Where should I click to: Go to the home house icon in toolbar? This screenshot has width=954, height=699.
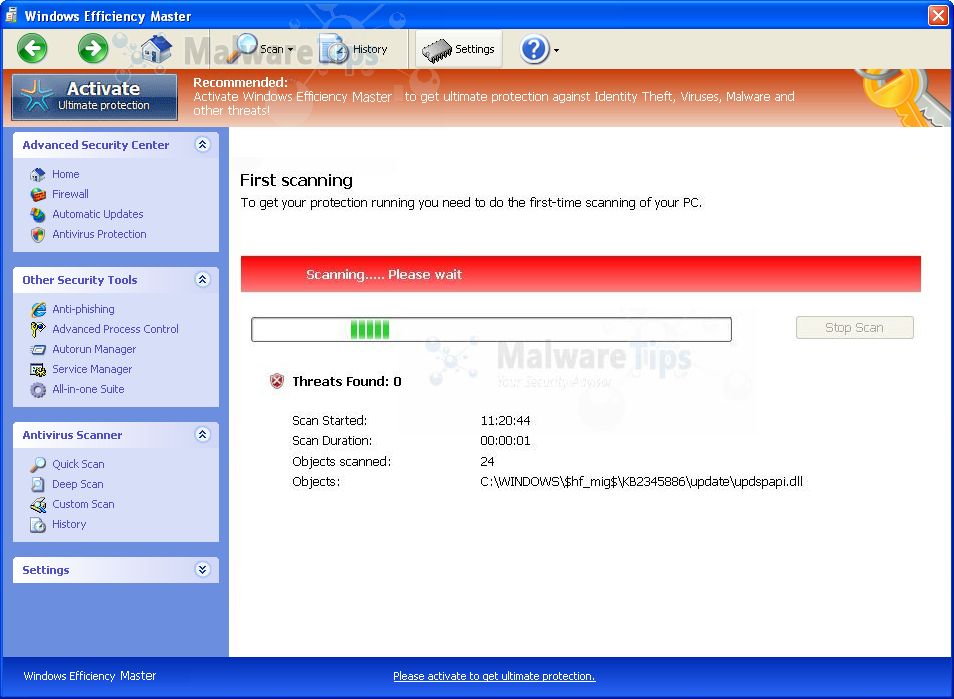click(156, 48)
